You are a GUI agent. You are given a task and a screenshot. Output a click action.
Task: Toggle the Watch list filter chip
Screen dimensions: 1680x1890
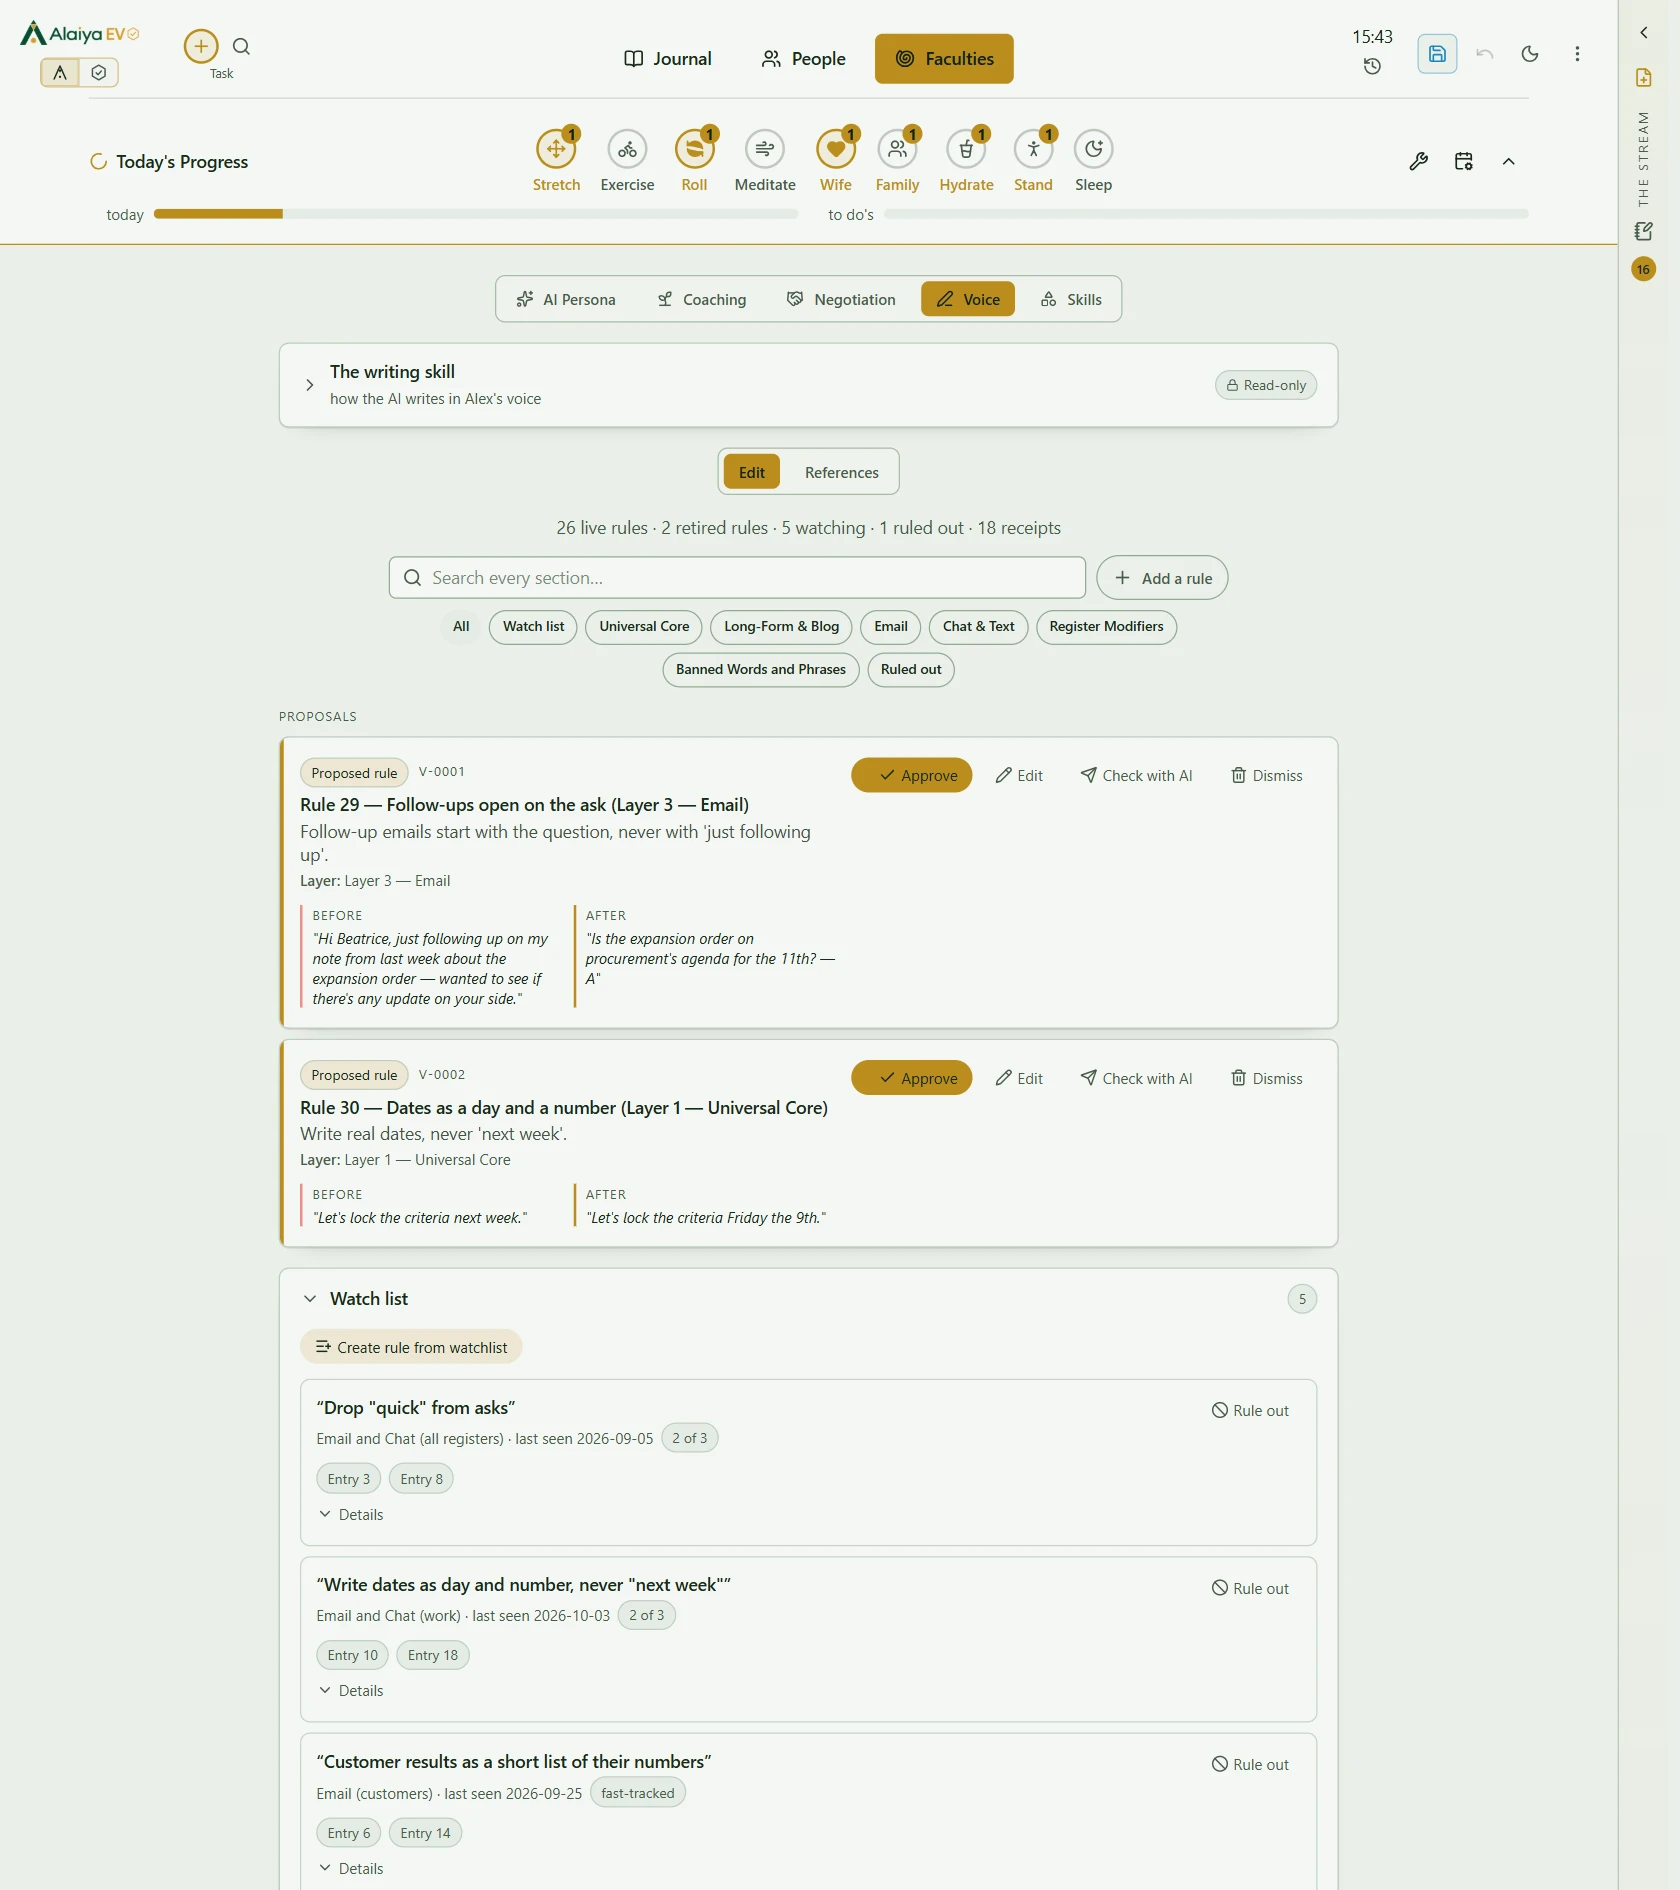click(533, 627)
